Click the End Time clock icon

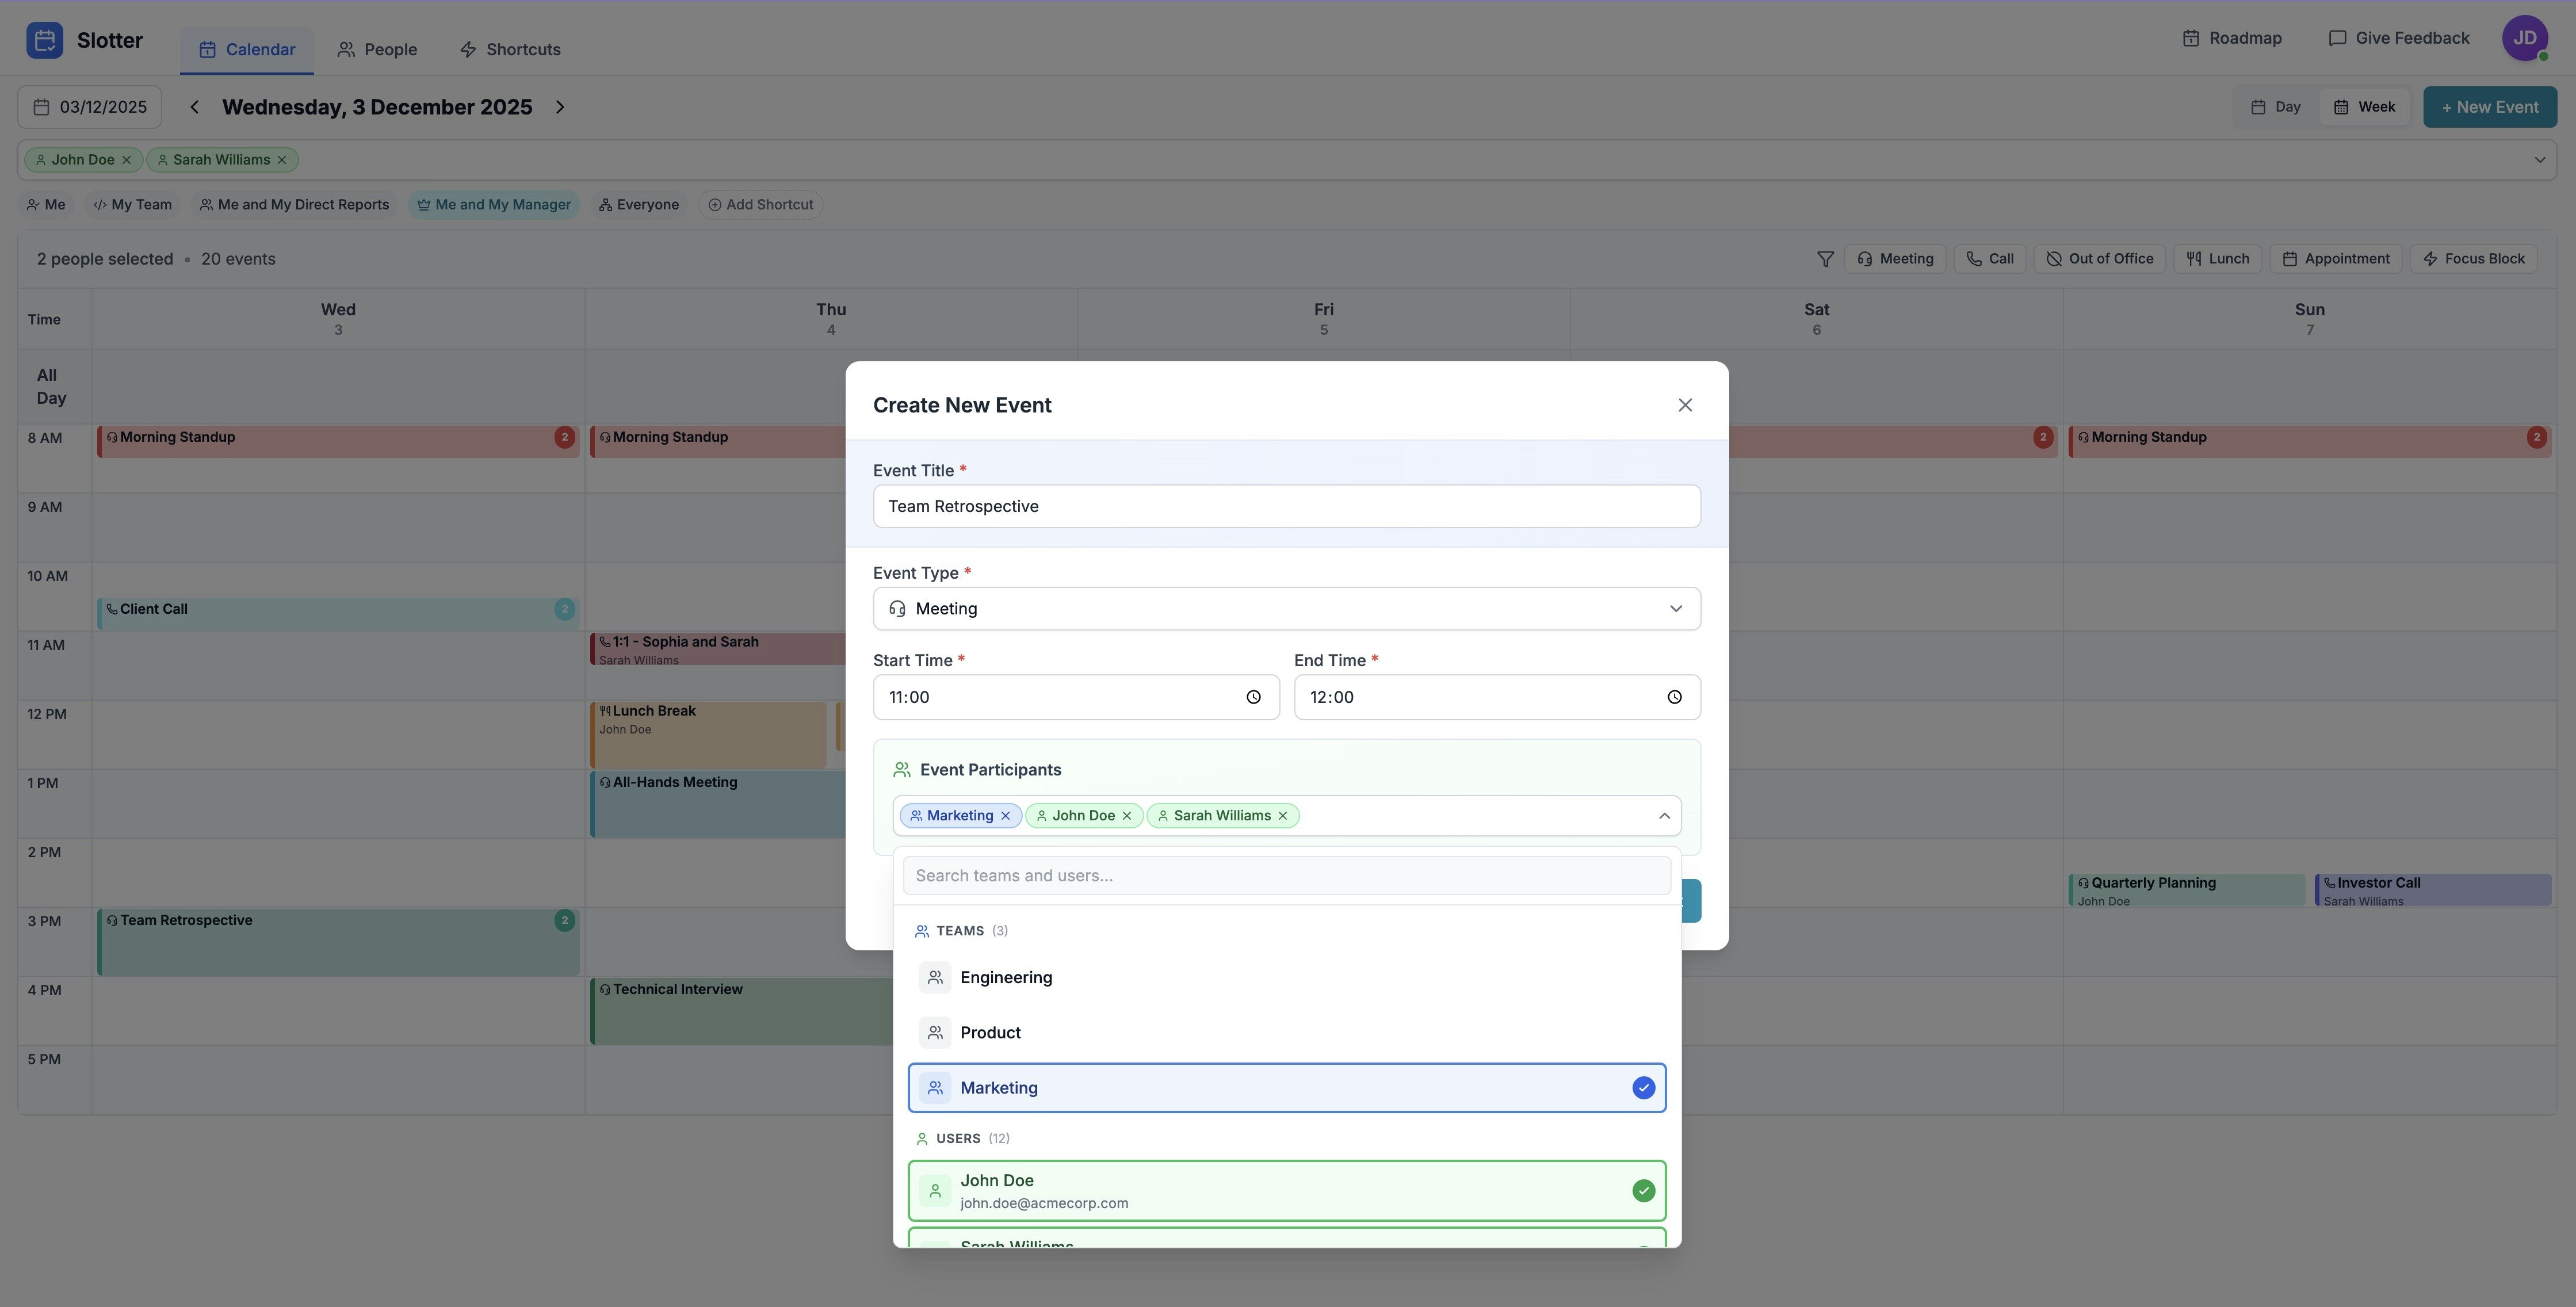point(1674,697)
